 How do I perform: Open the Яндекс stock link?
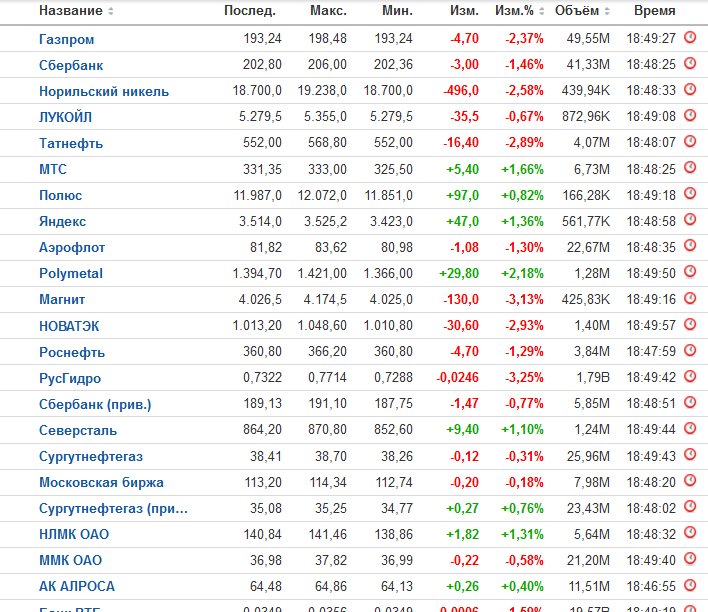pyautogui.click(x=62, y=221)
